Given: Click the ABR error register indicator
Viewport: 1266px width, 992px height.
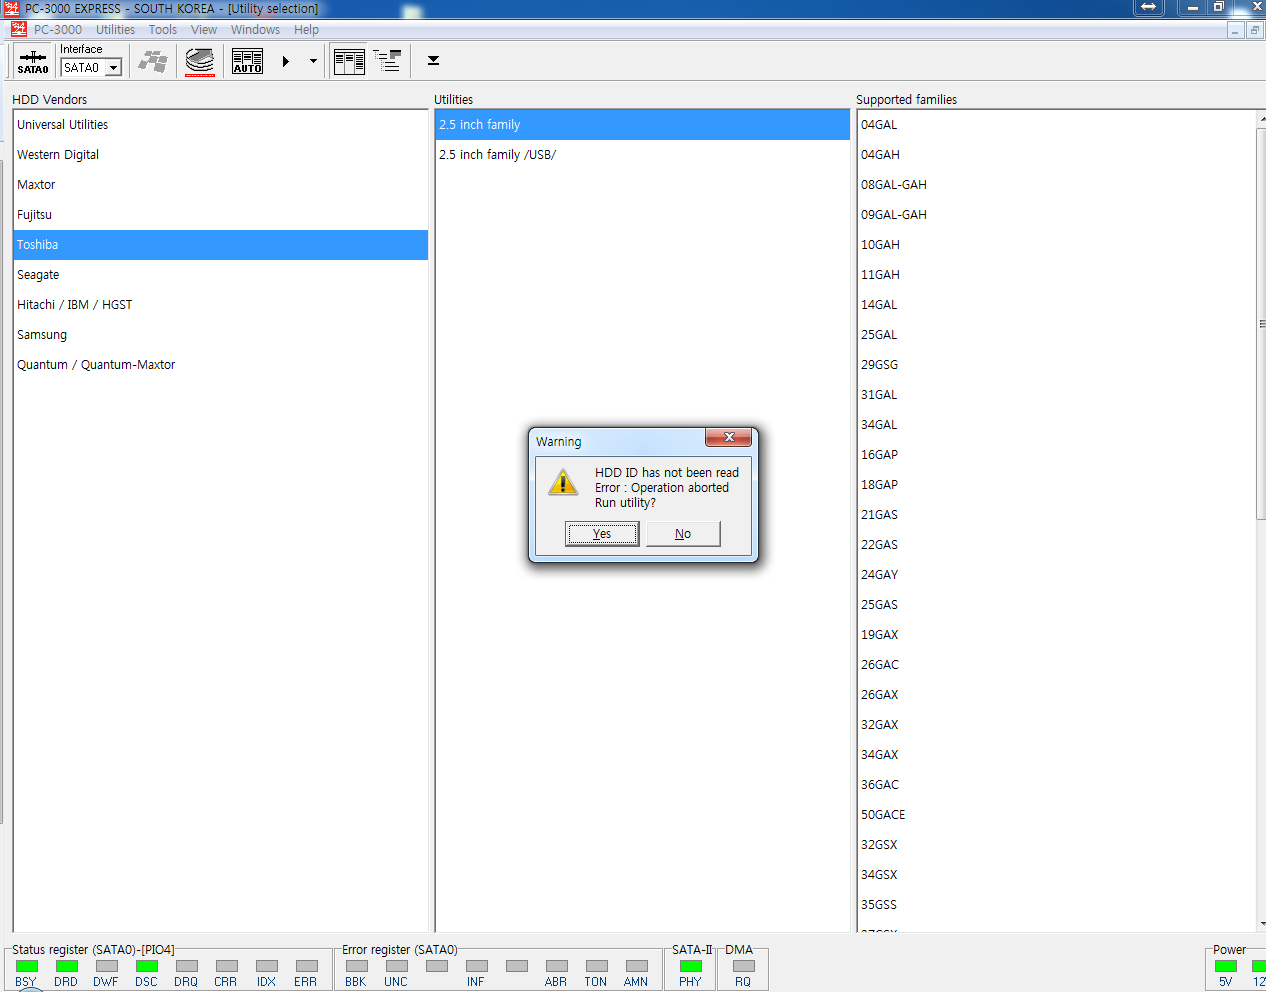Looking at the screenshot, I should (557, 966).
